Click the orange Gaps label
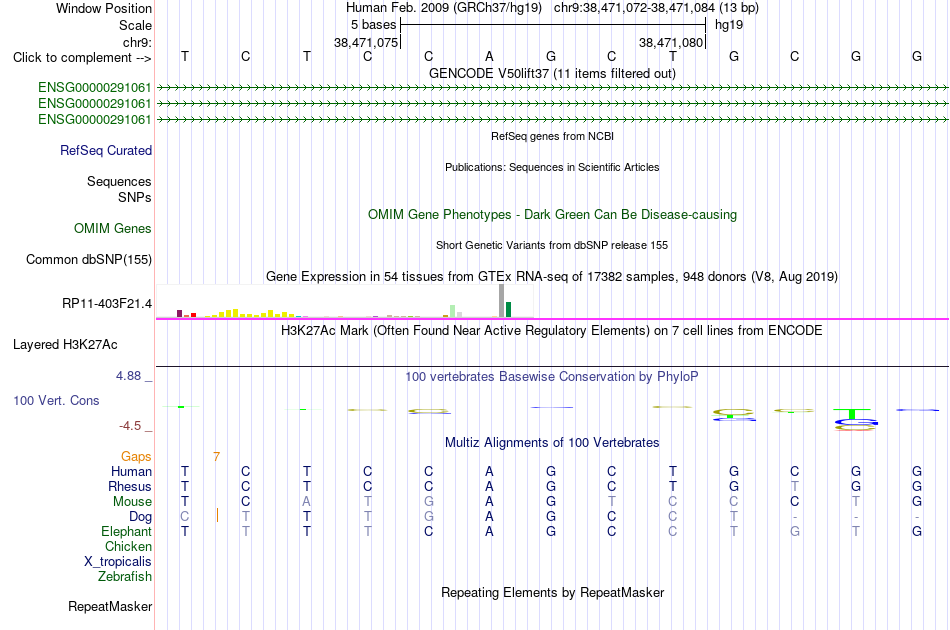This screenshot has height=630, width=950. pyautogui.click(x=136, y=456)
